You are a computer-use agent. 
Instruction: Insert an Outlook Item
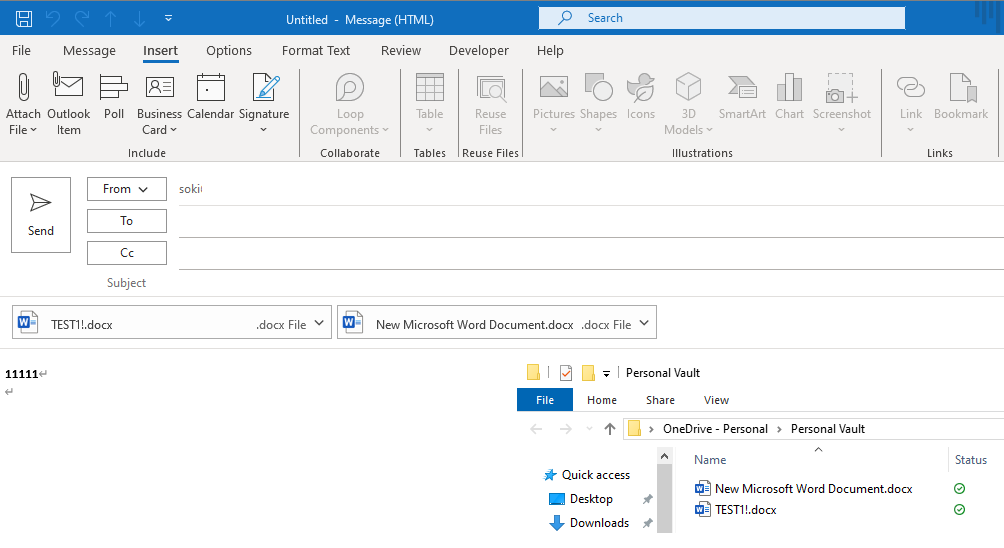point(69,104)
